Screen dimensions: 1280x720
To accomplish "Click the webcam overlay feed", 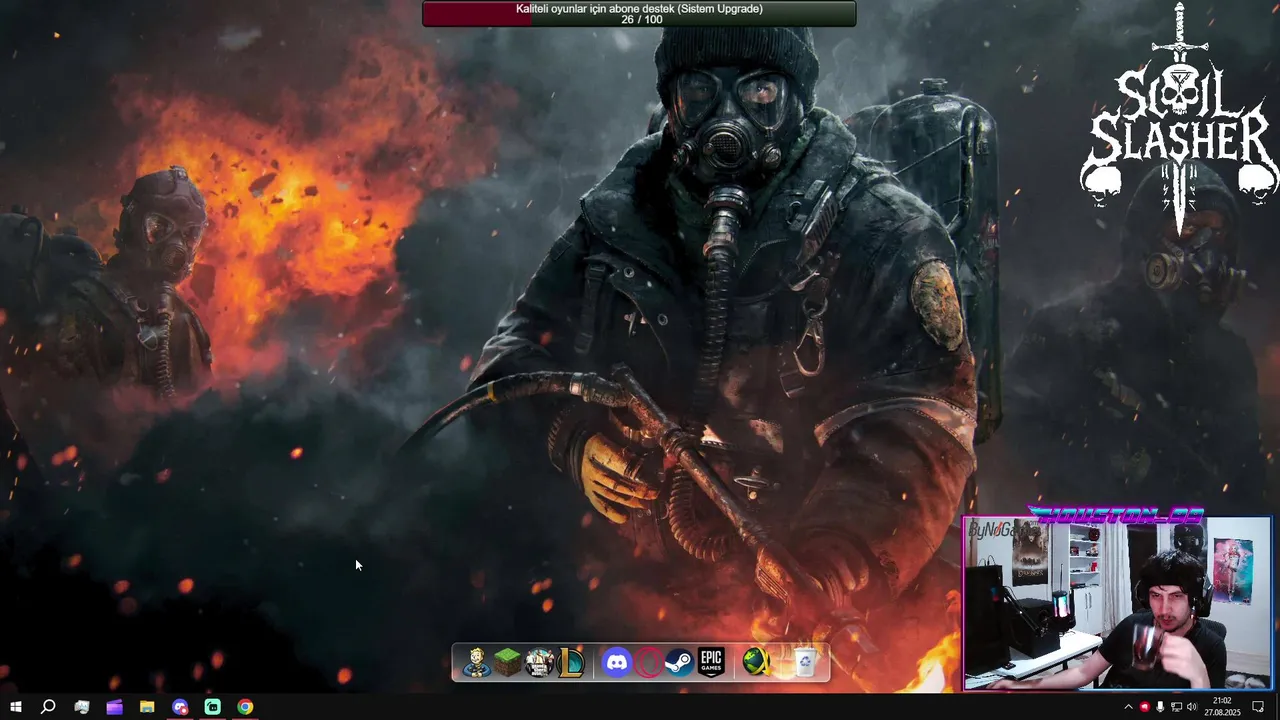I will coord(1117,603).
